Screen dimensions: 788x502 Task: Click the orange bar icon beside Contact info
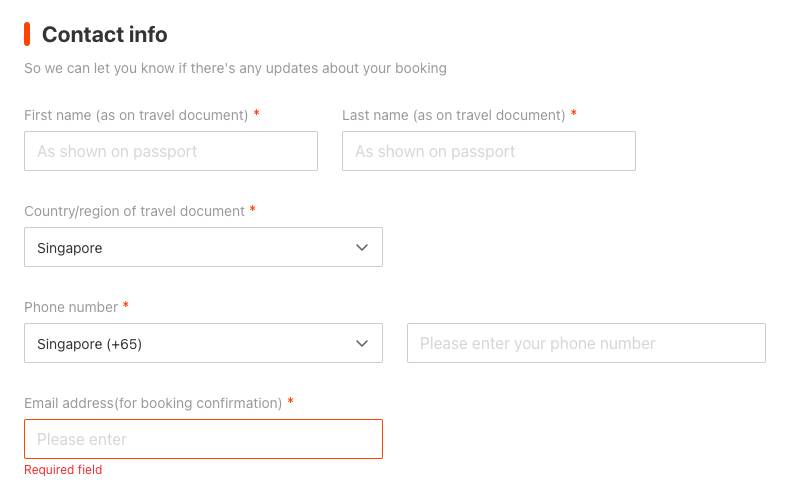[x=27, y=35]
